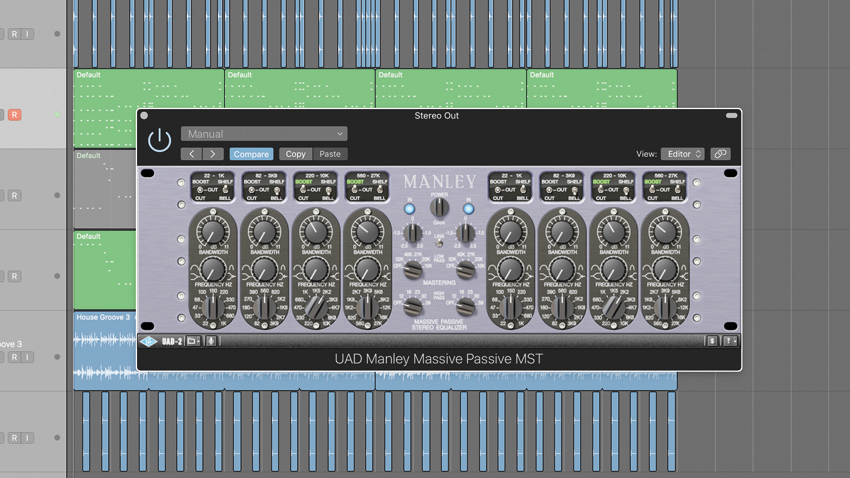Viewport: 850px width, 478px height.
Task: Click the red record-enable R button on track
Action: coord(15,115)
